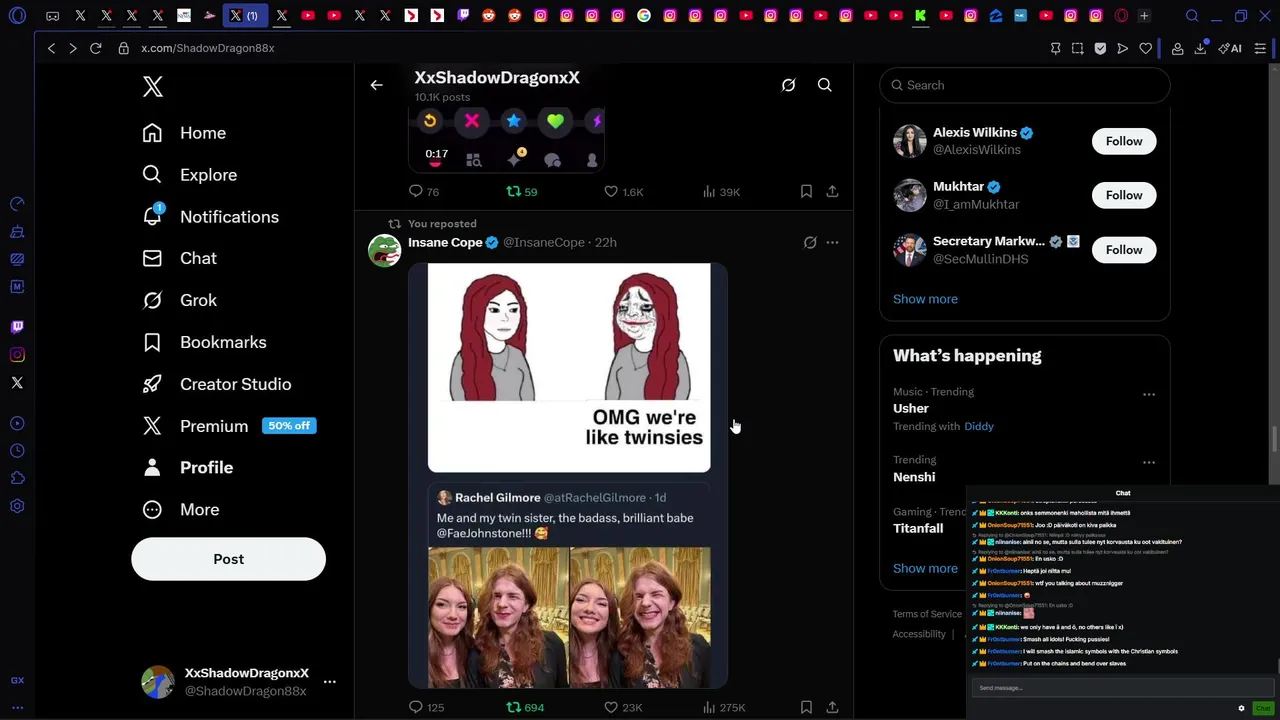View analytics showing 39K views
The height and width of the screenshot is (720, 1280).
pyautogui.click(x=721, y=191)
